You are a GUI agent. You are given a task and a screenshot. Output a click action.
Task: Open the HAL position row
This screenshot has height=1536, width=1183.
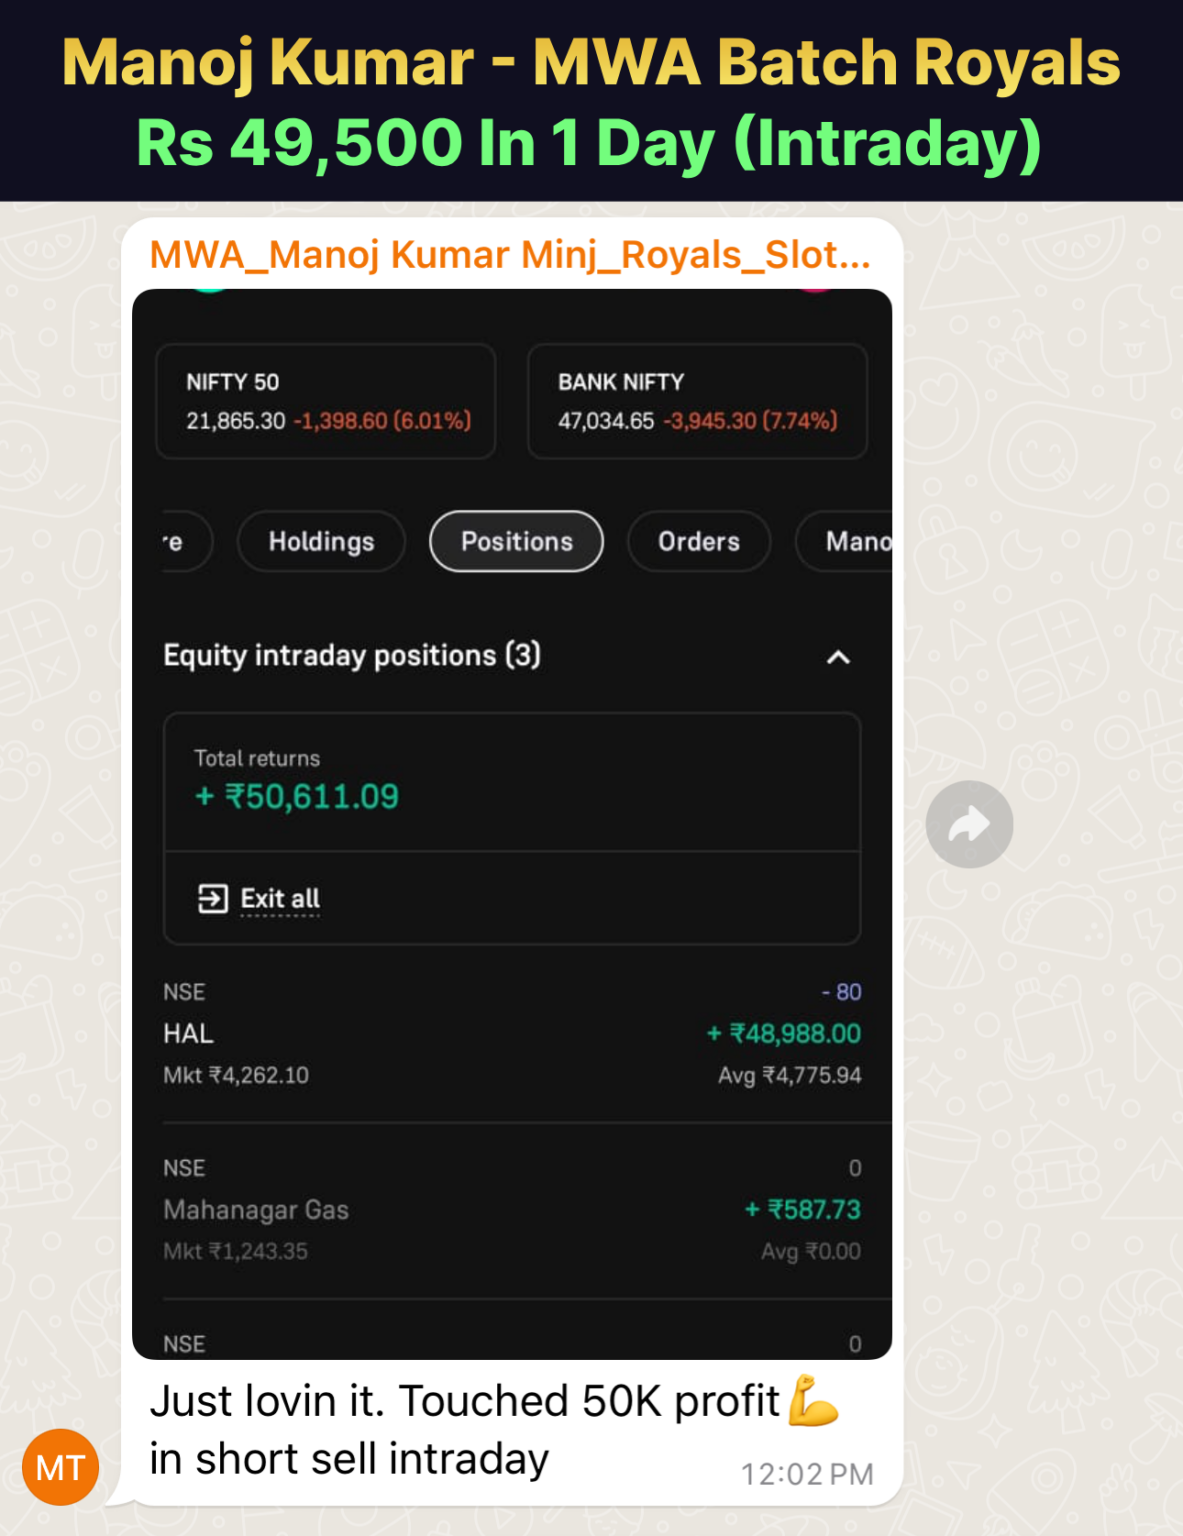(511, 1034)
